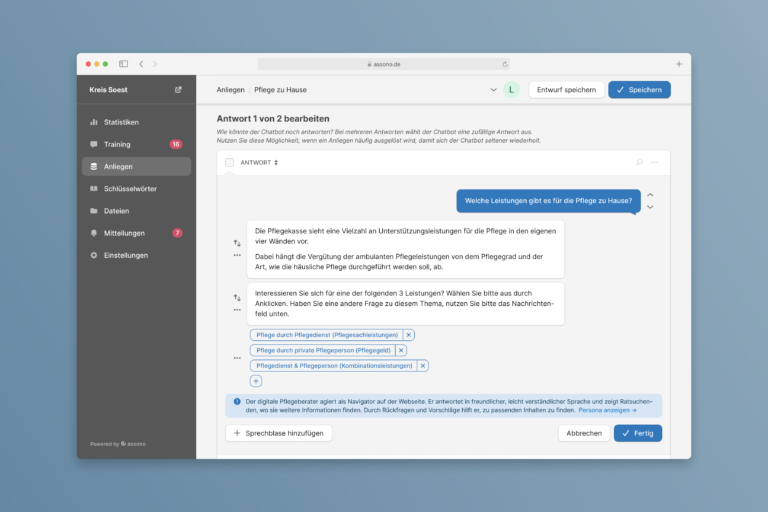Expand the chevron dropdown next to the avatar
Viewport: 768px width, 512px height.
tap(493, 90)
